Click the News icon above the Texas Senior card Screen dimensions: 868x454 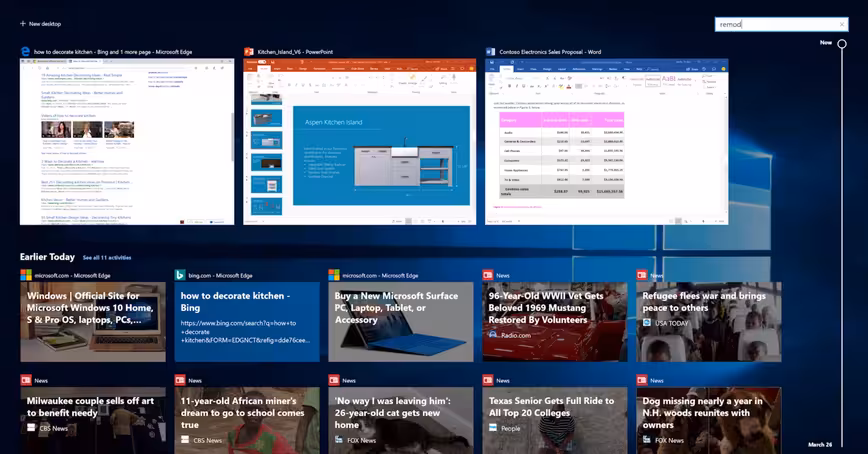(x=488, y=380)
